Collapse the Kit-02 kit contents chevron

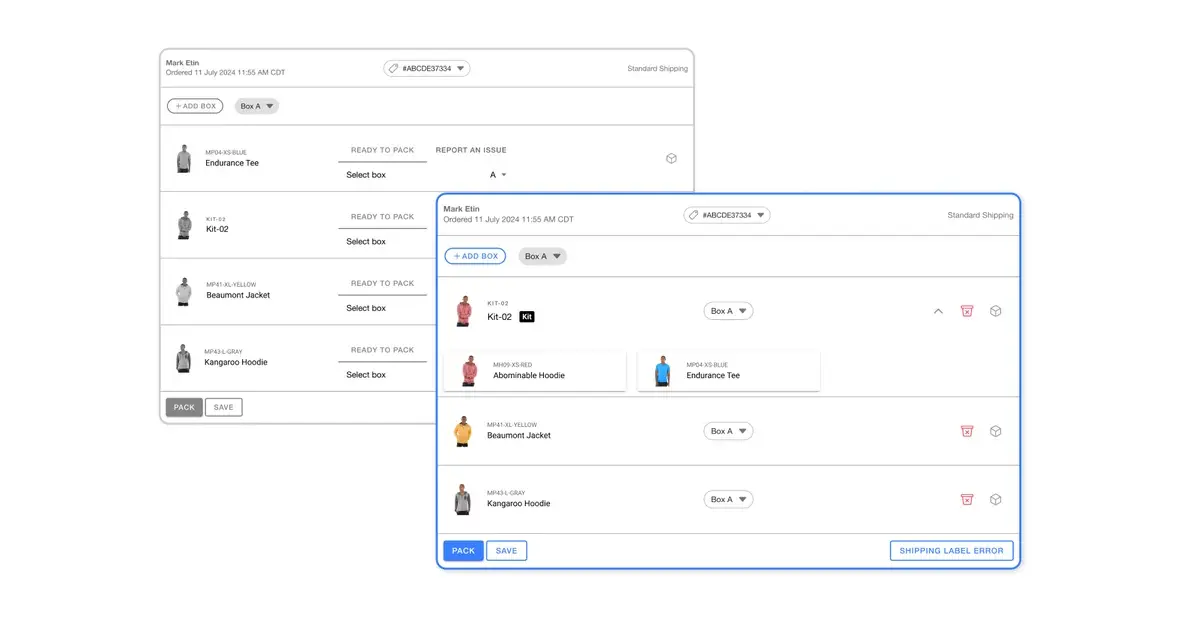[x=938, y=311]
